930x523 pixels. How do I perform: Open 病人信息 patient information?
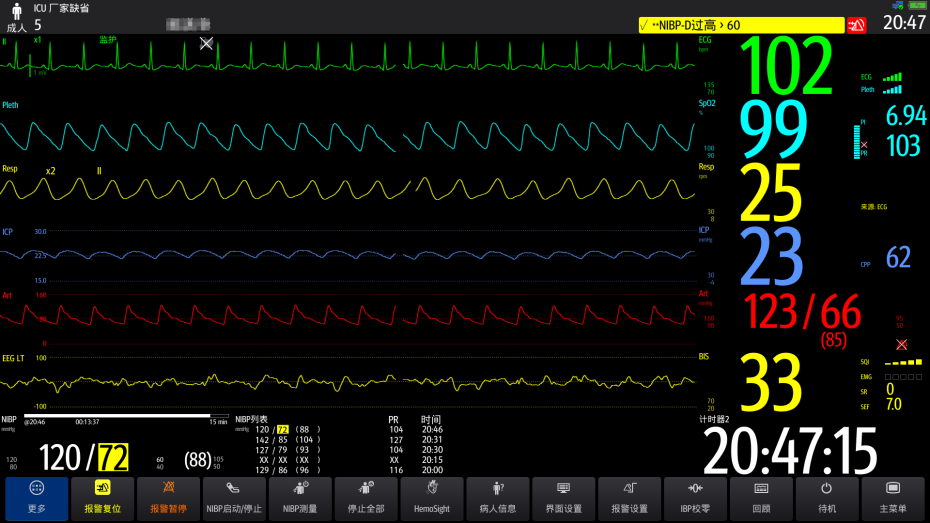point(498,499)
